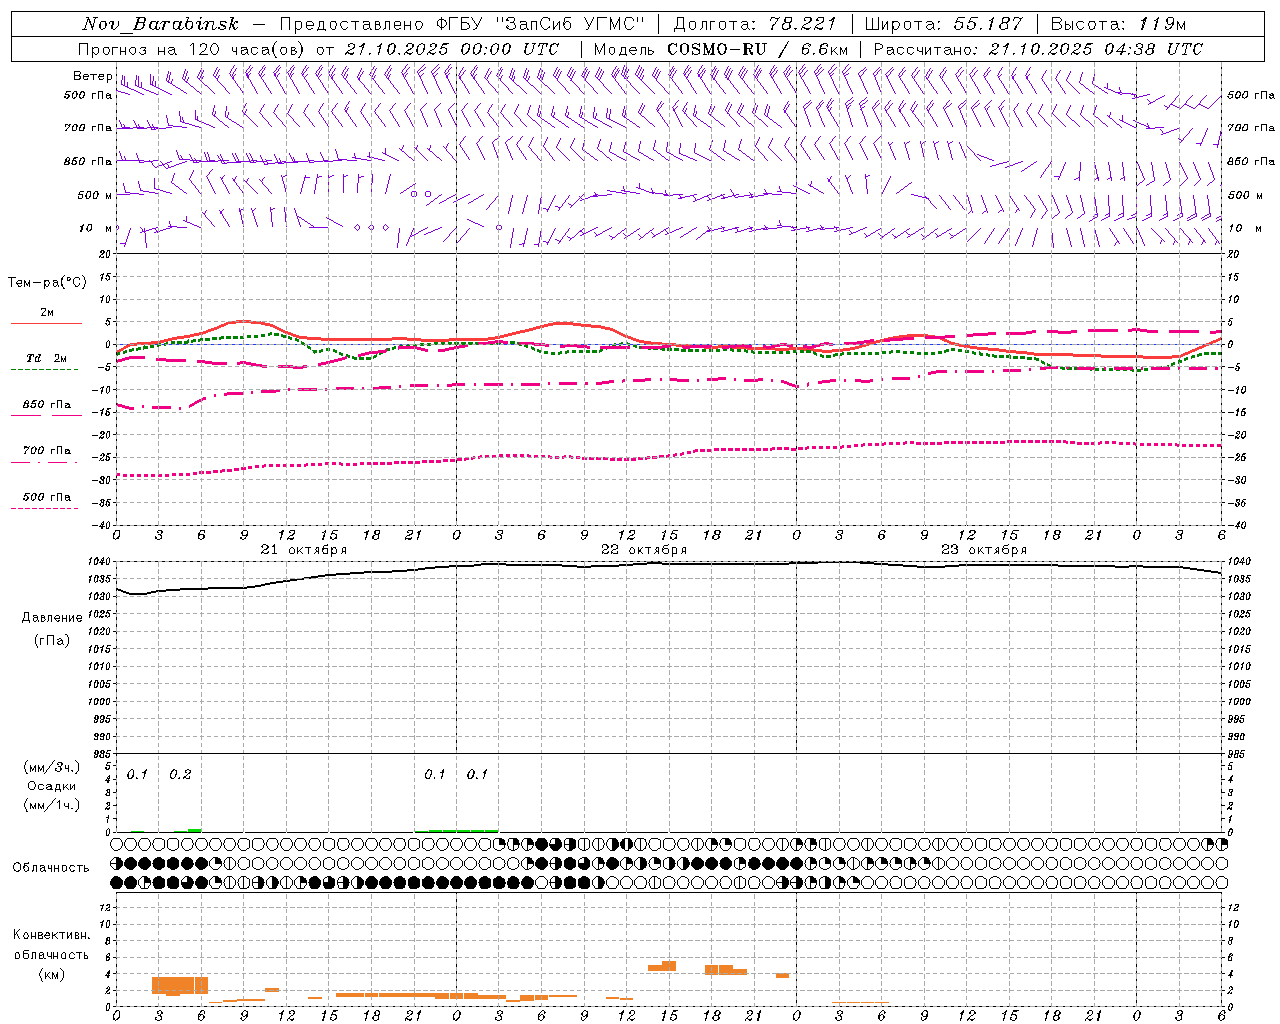Click the '21 октября' date label
The height and width of the screenshot is (1024, 1280).
(303, 550)
